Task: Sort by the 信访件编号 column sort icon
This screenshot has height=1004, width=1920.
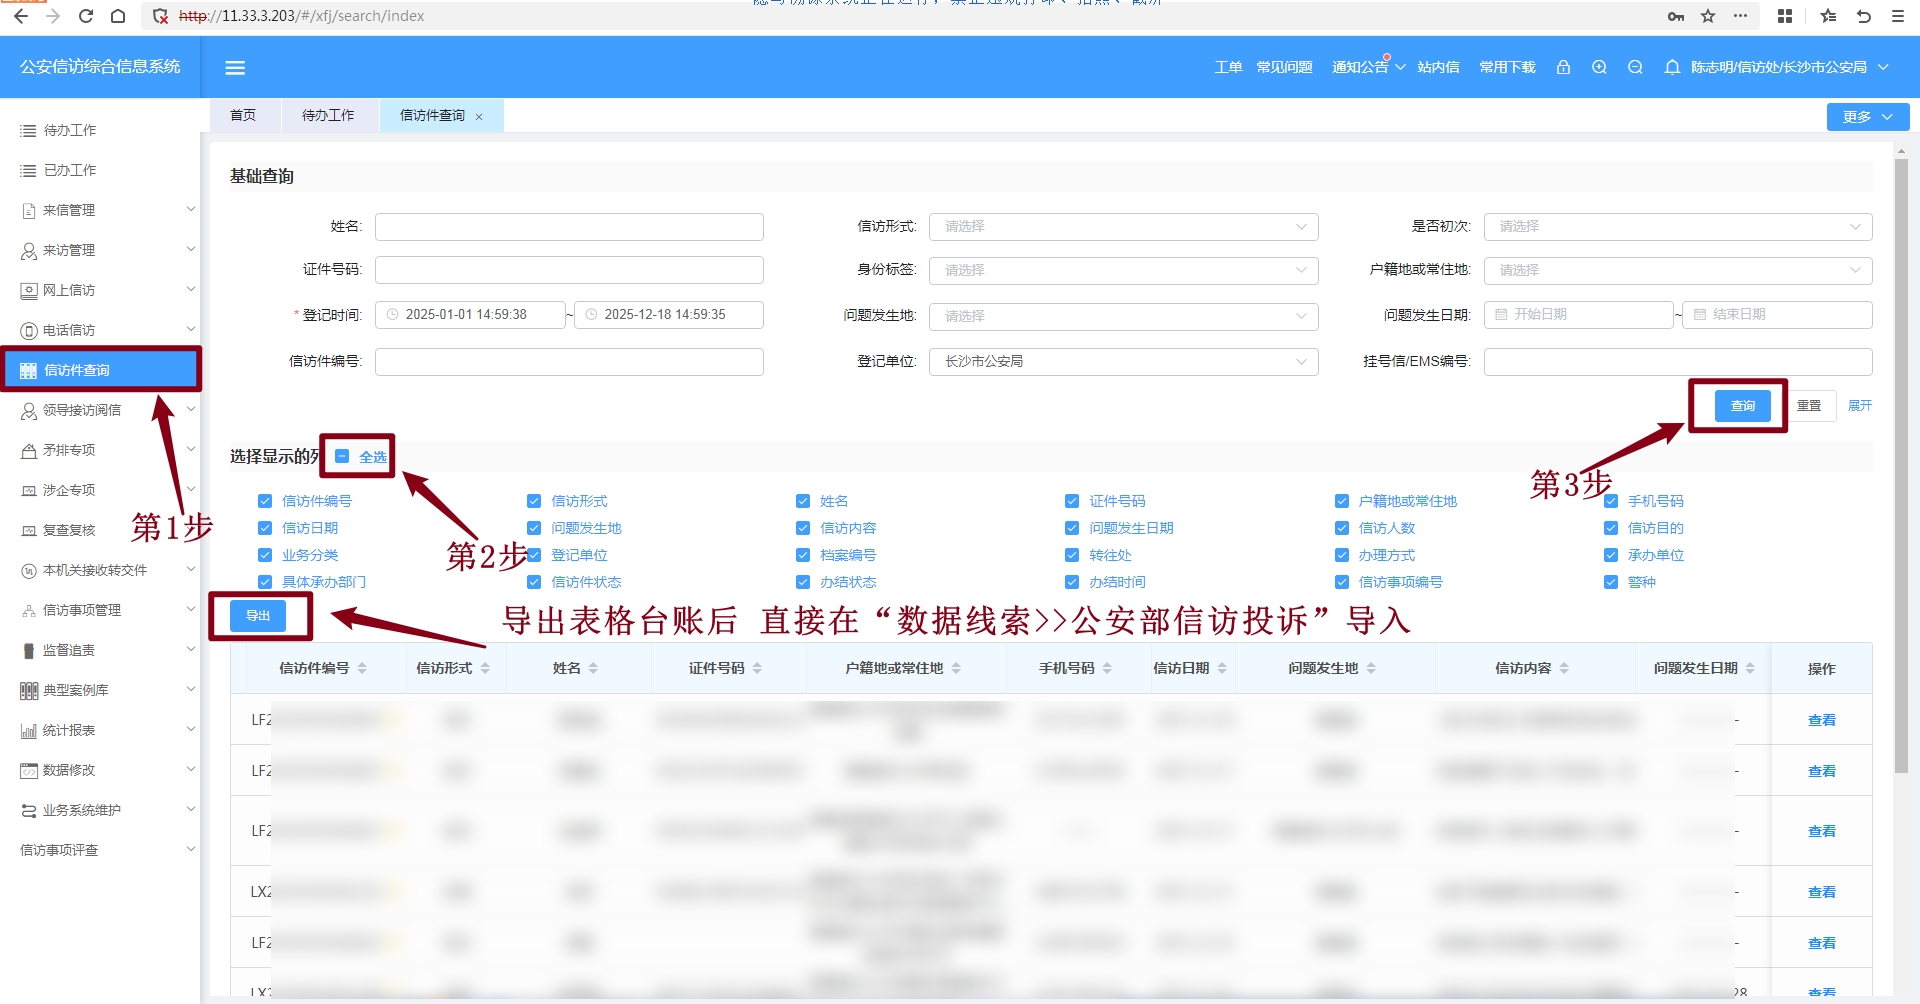Action: point(362,668)
